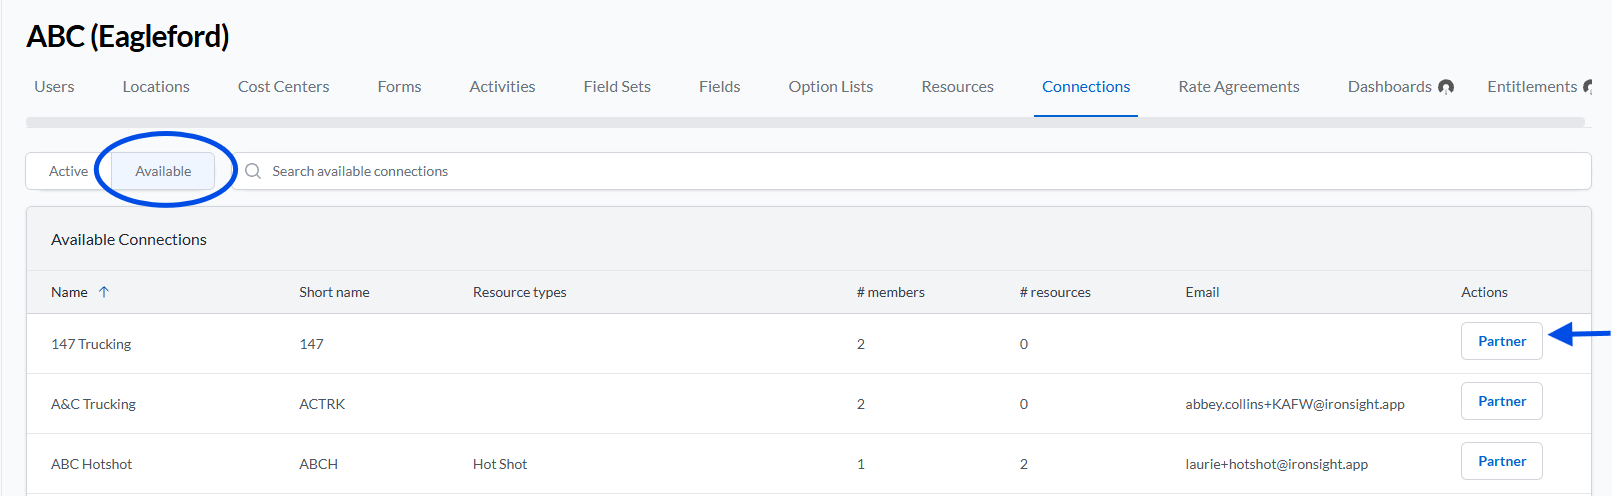Click the Name sort arrow icon

tap(104, 292)
